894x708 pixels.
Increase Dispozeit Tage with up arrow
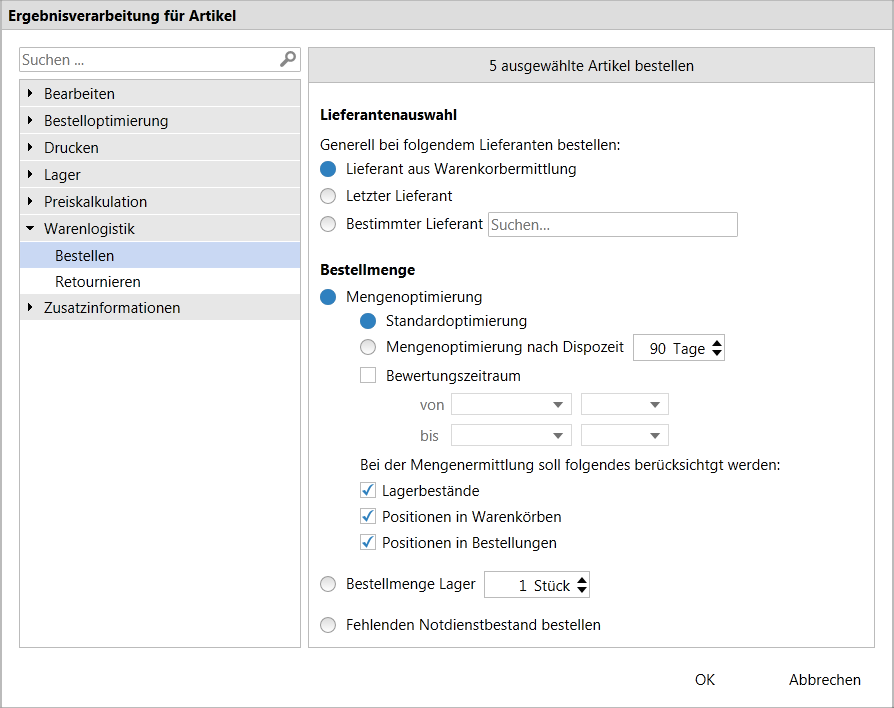(x=717, y=342)
